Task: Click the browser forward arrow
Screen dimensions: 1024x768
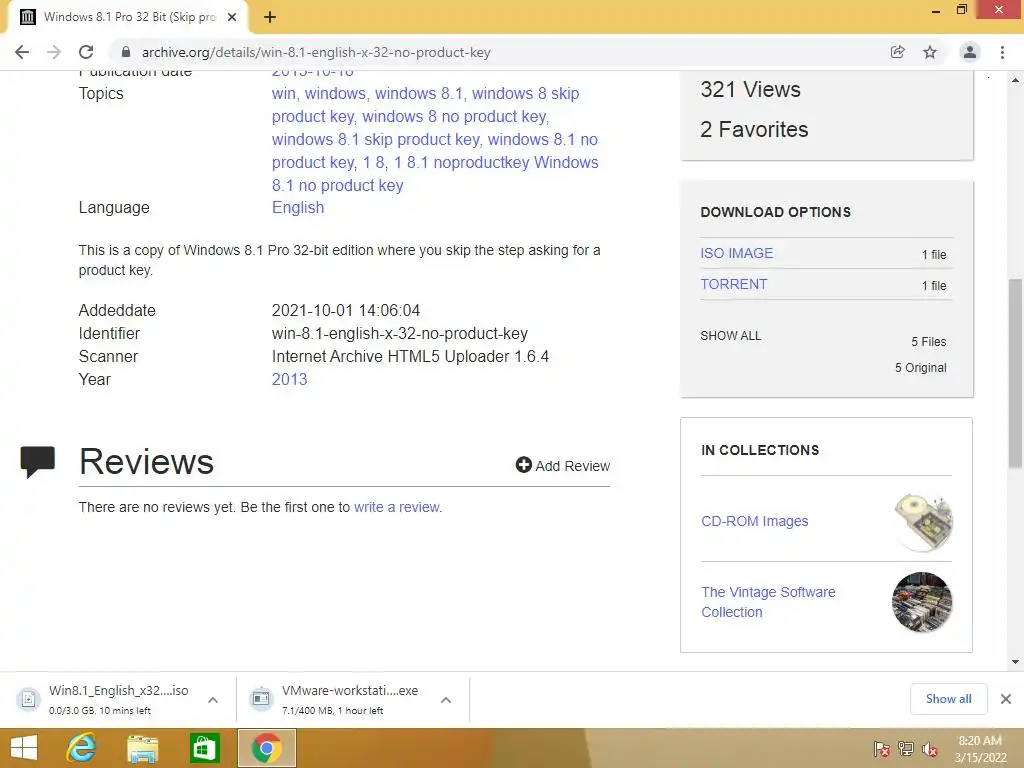Action: tap(54, 52)
